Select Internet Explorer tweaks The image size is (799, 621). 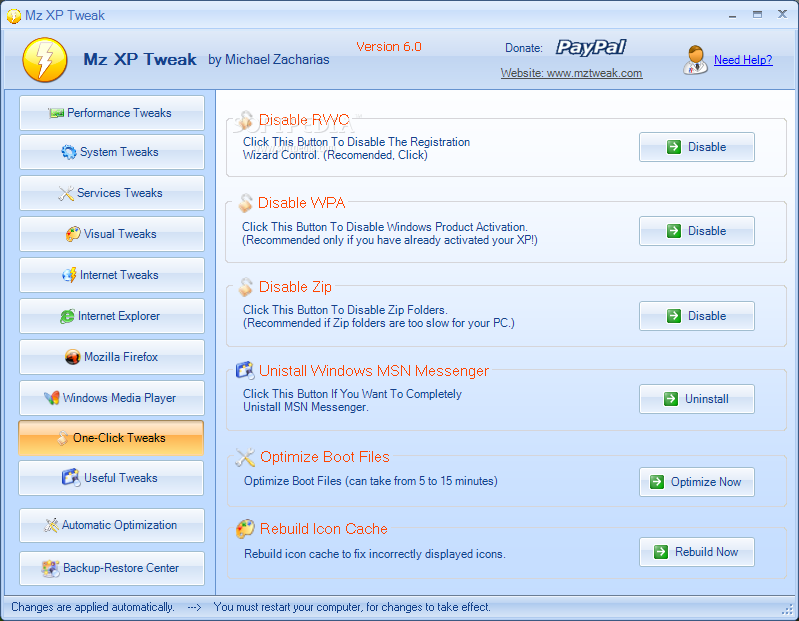coord(112,316)
